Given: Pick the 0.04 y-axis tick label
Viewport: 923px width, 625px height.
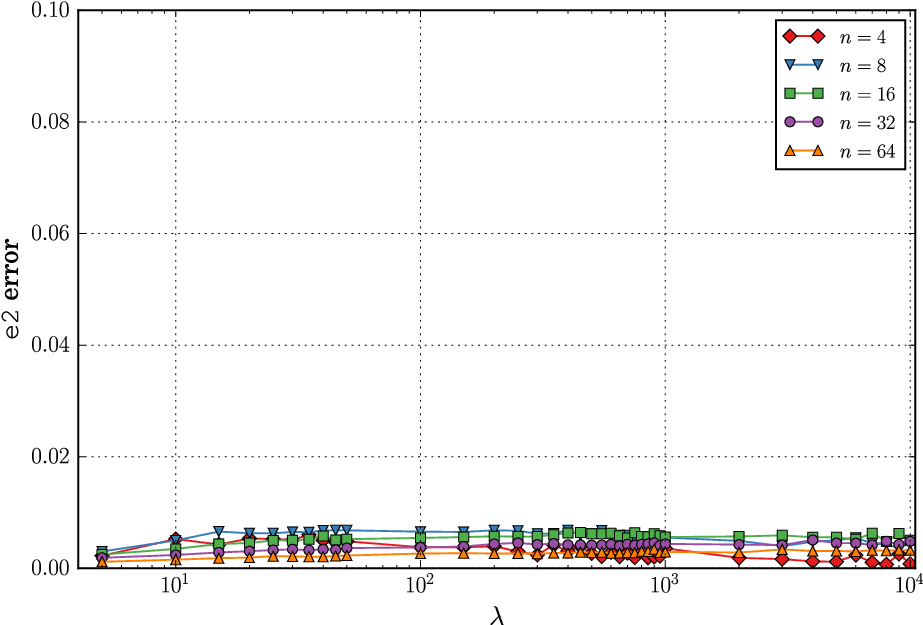Looking at the screenshot, I should [x=50, y=345].
